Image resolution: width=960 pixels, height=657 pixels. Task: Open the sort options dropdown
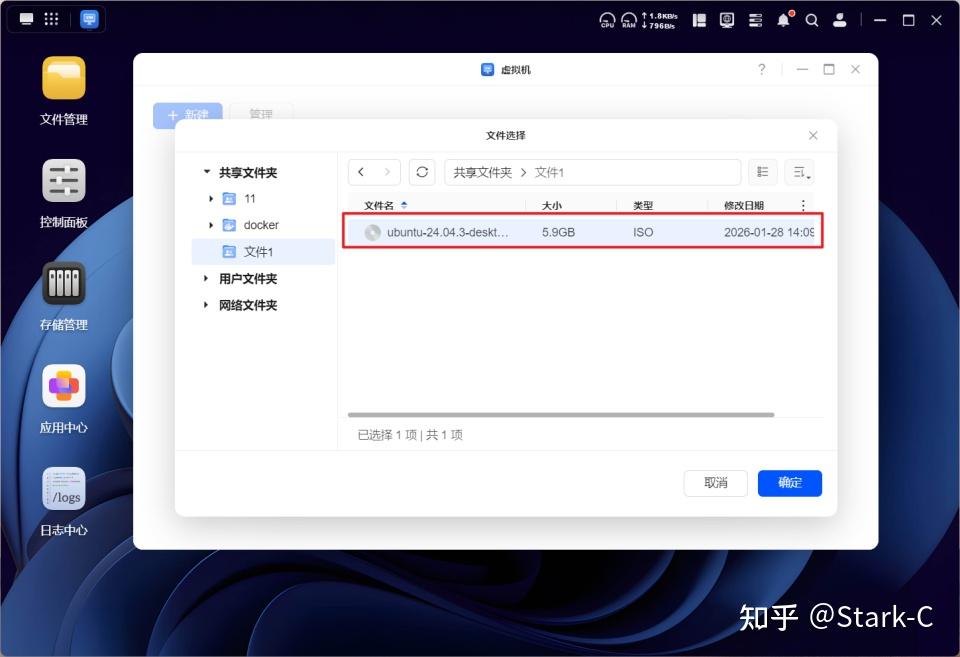(x=800, y=172)
